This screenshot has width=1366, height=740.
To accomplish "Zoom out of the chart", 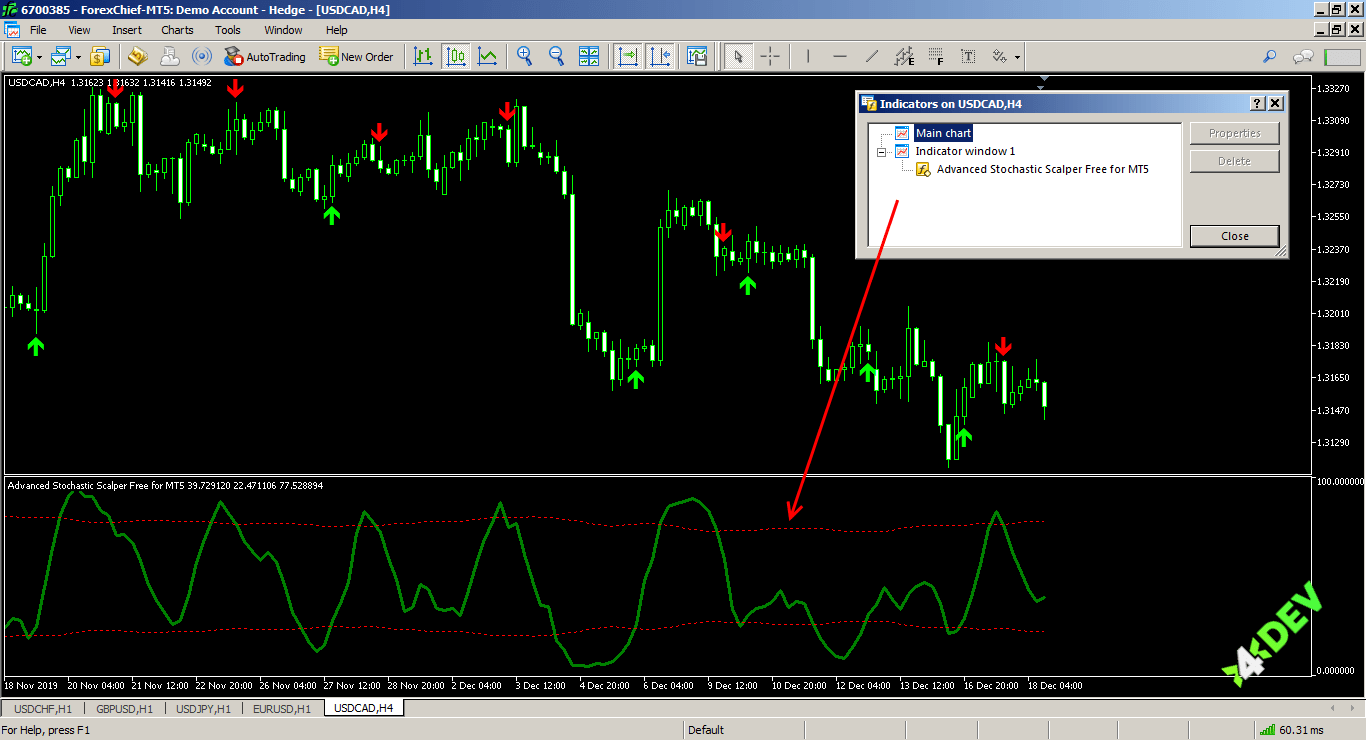I will point(556,56).
